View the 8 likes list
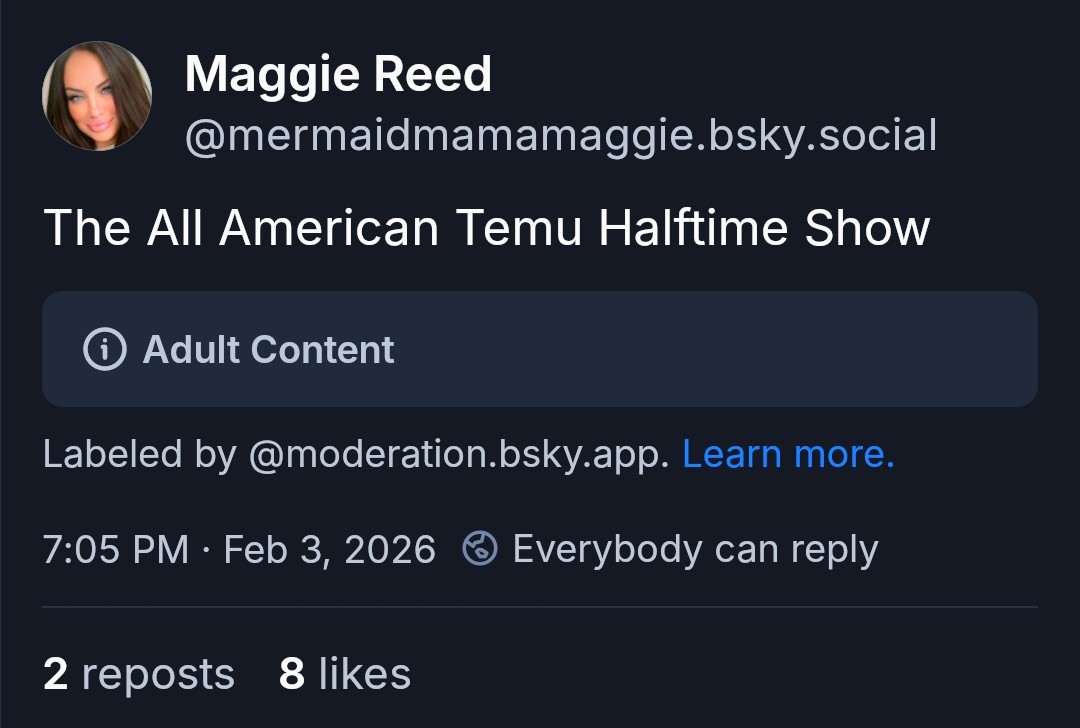Image resolution: width=1080 pixels, height=728 pixels. coord(345,674)
